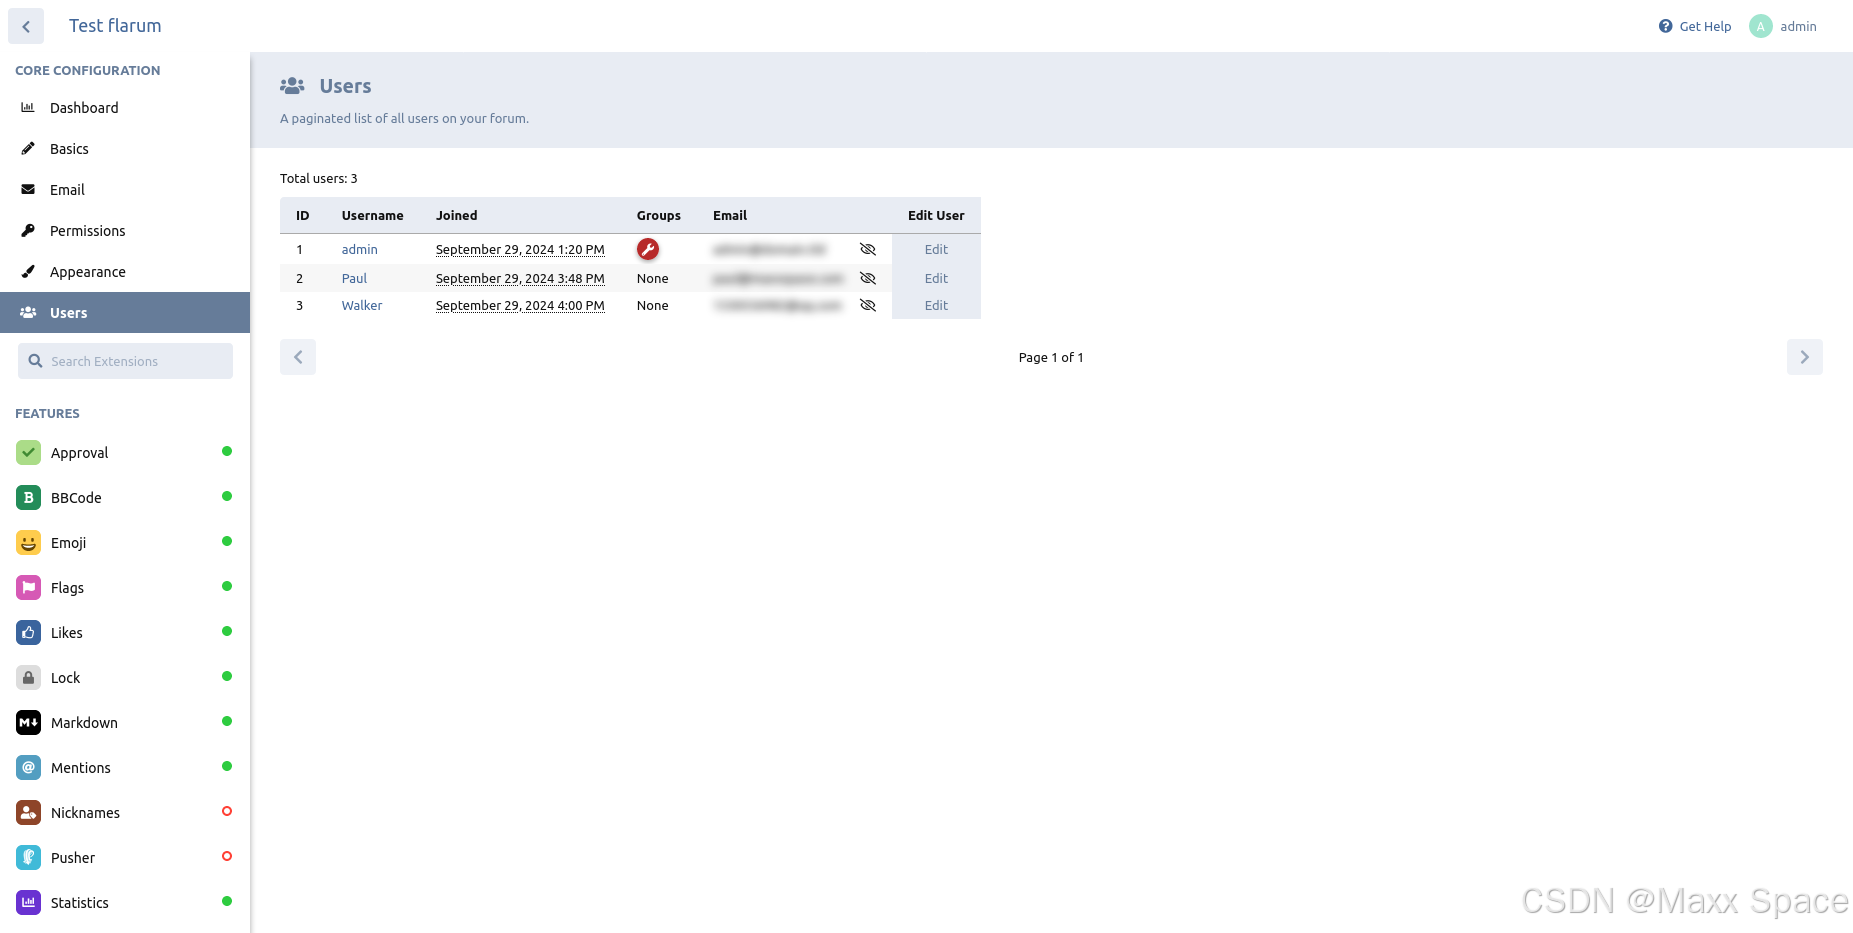
Task: Click the Users group icon in the sidebar
Action: [28, 312]
